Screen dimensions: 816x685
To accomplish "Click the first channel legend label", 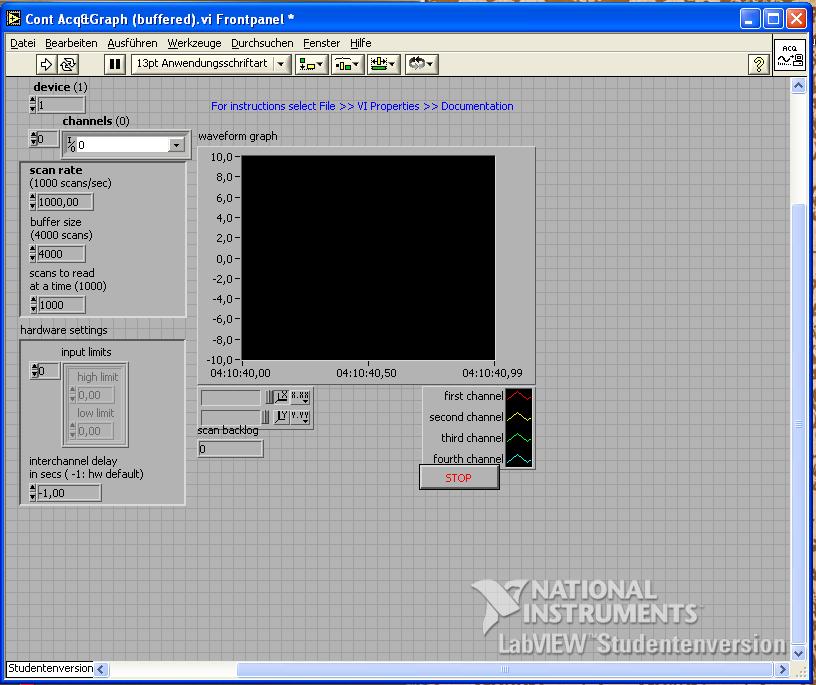I will [473, 396].
